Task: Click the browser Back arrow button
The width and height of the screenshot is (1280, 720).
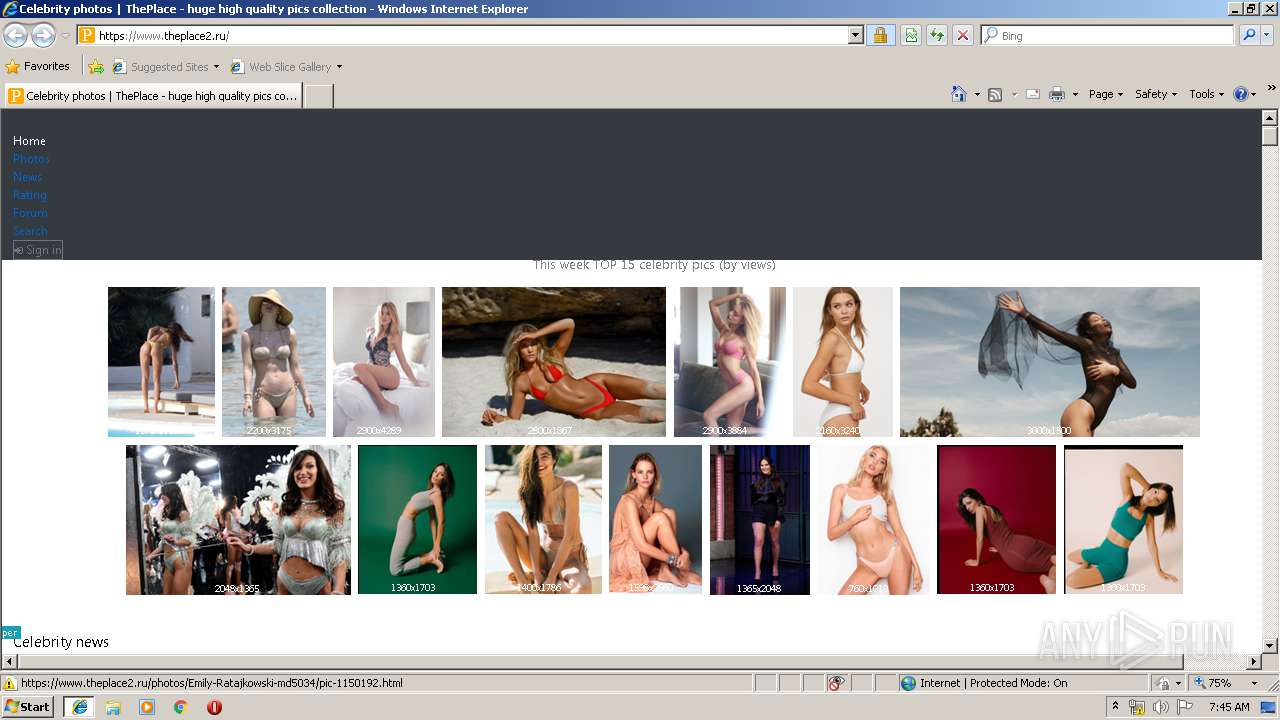Action: click(x=15, y=36)
